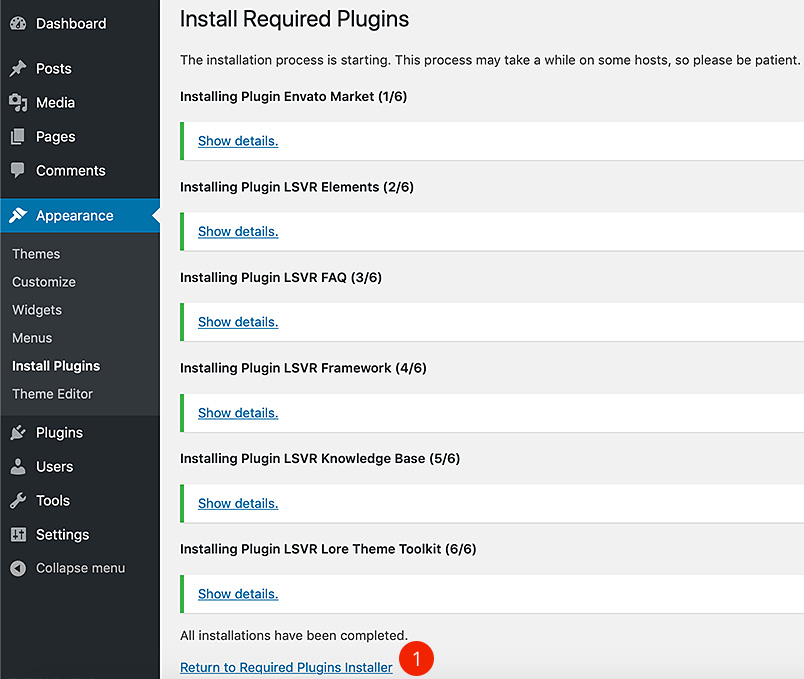The width and height of the screenshot is (804, 679).
Task: Click Return to Required Plugins Installer link
Action: tap(286, 667)
